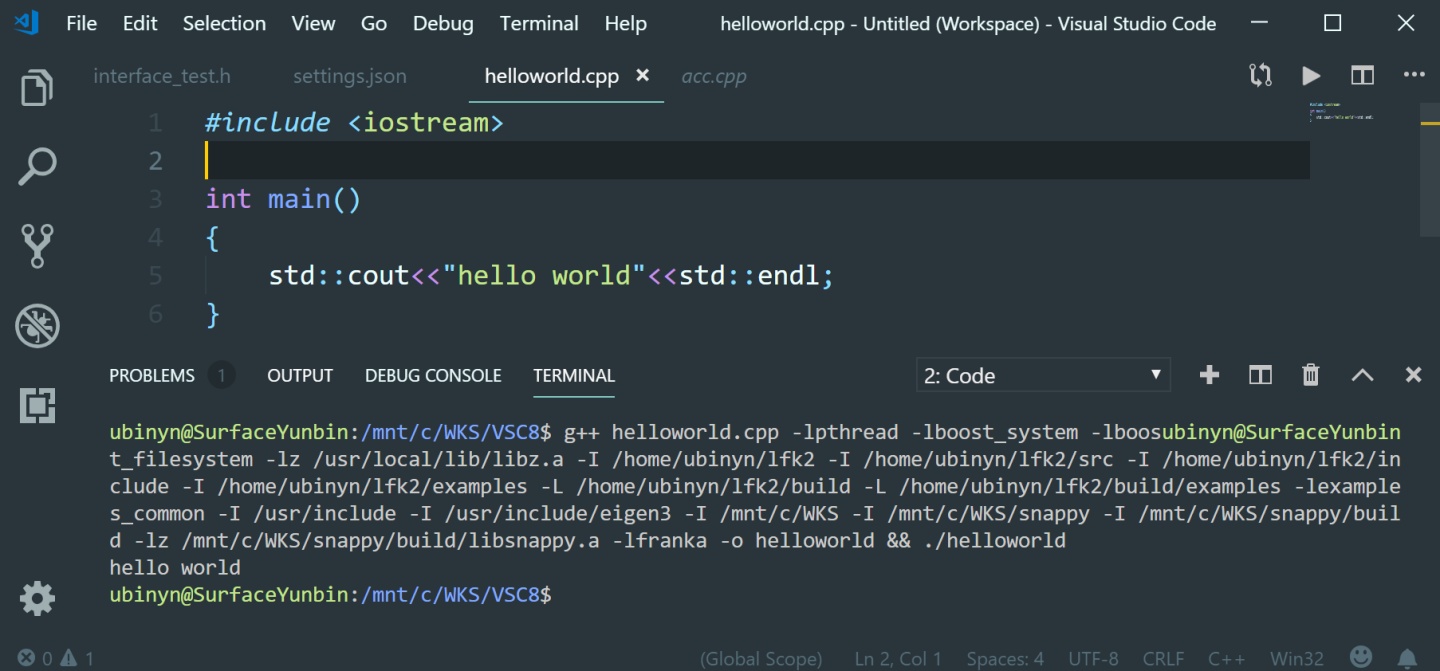Select the TERMINAL panel tab
This screenshot has width=1440, height=671.
coord(574,375)
